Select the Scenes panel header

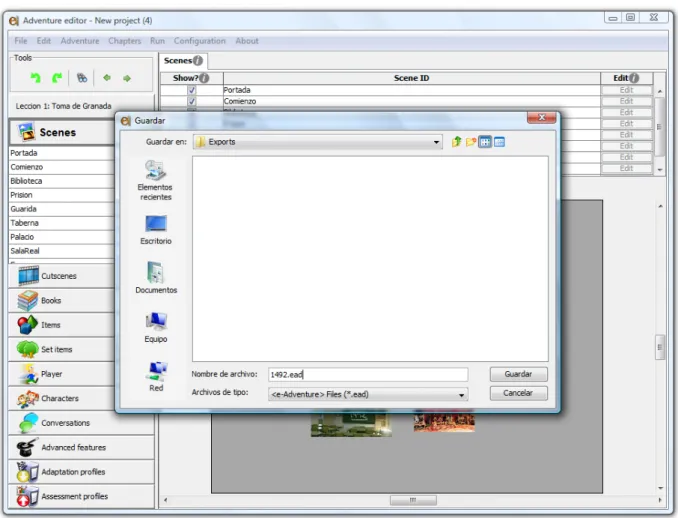61,132
